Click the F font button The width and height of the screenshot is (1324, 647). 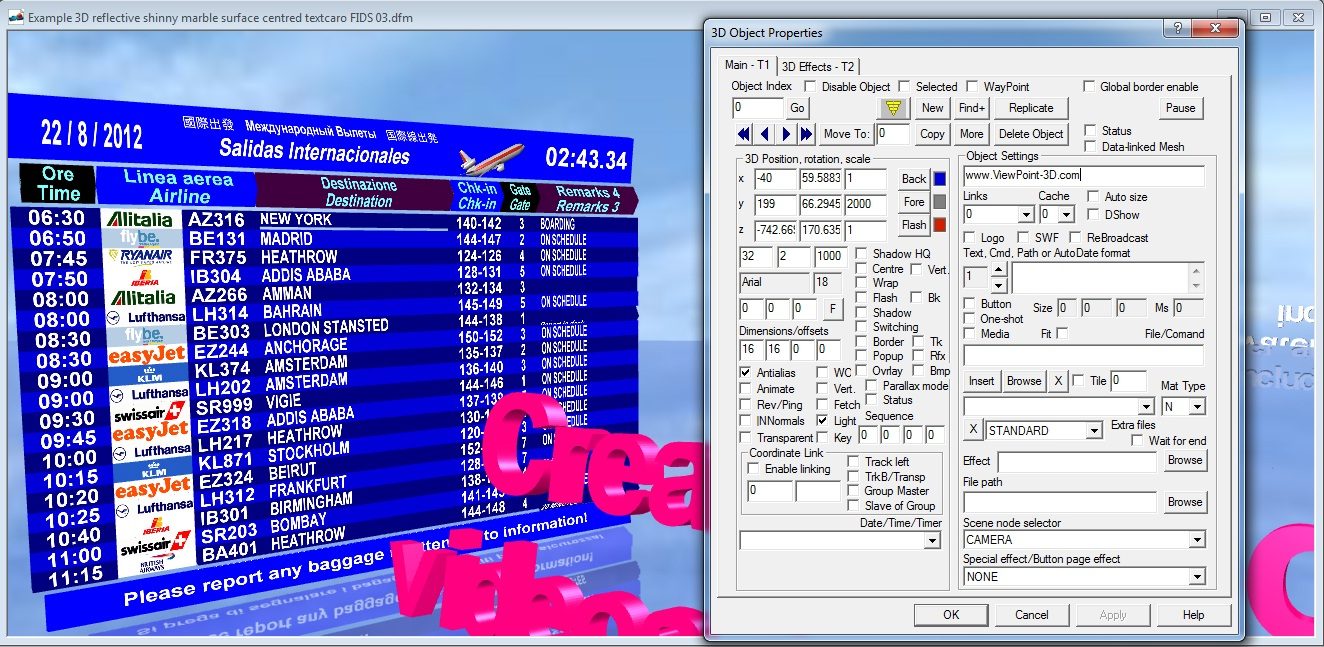833,309
